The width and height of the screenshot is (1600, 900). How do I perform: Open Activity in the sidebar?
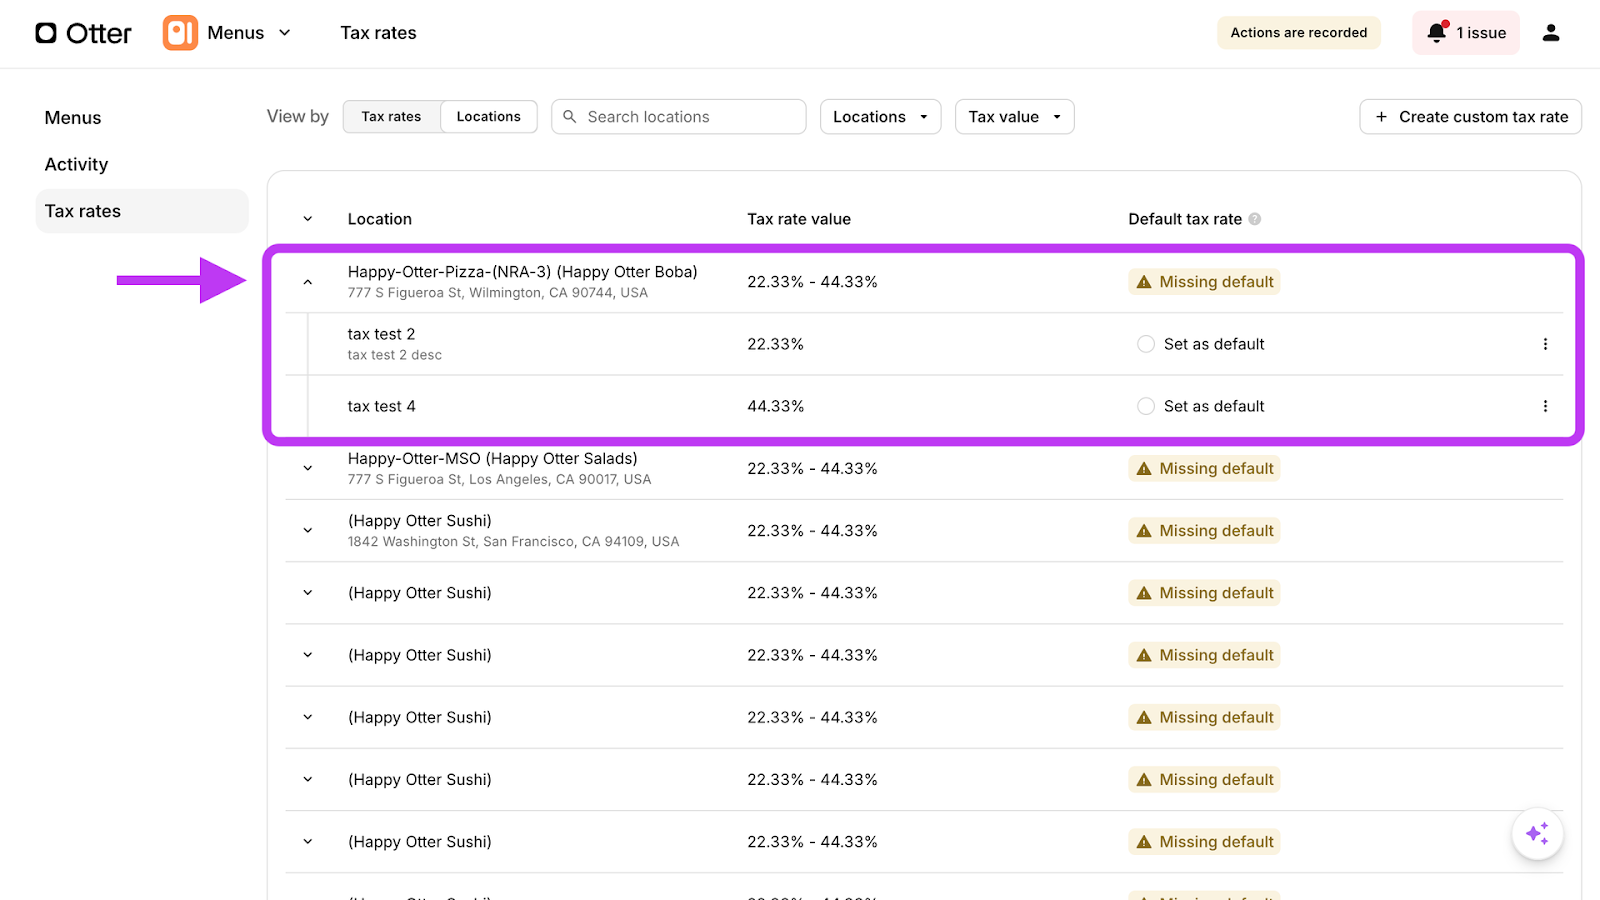76,164
